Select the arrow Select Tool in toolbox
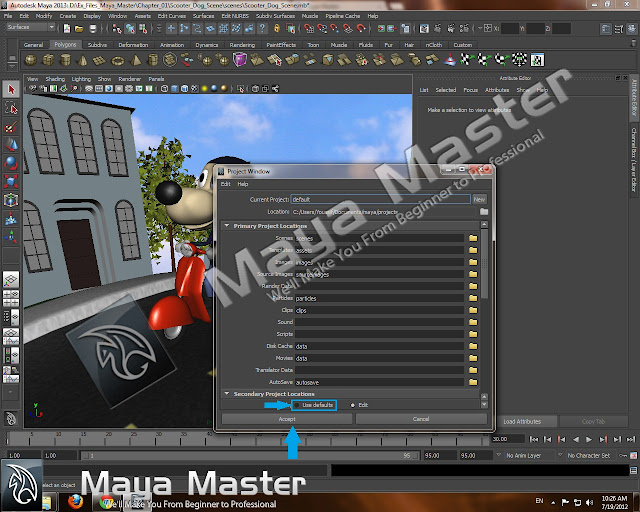This screenshot has width=640, height=512. pos(11,89)
